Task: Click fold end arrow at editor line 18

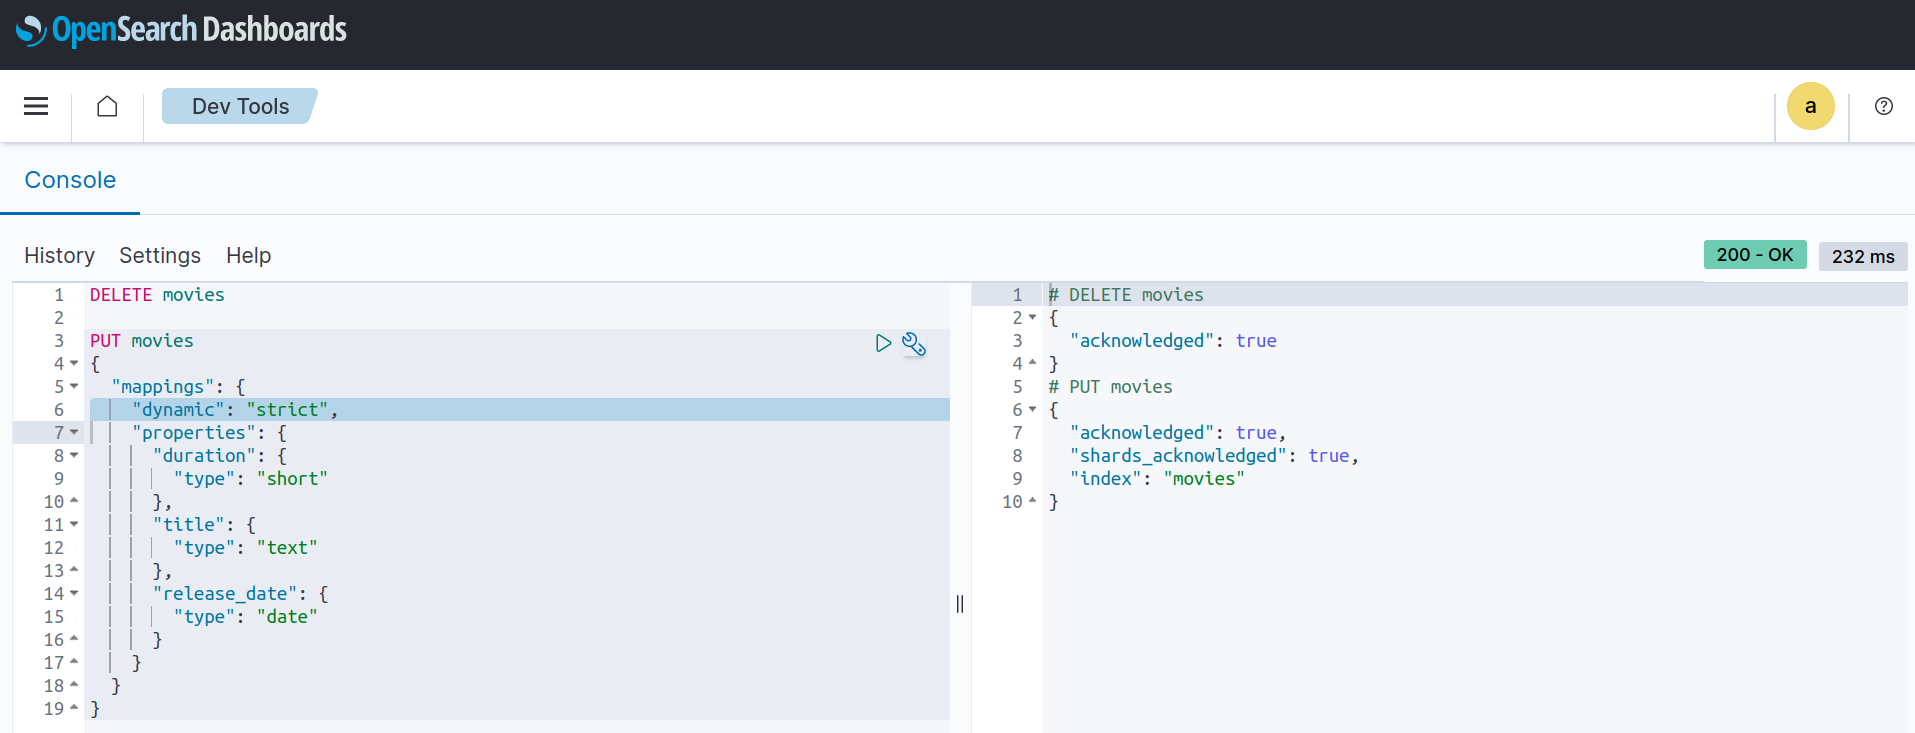Action: pyautogui.click(x=74, y=685)
